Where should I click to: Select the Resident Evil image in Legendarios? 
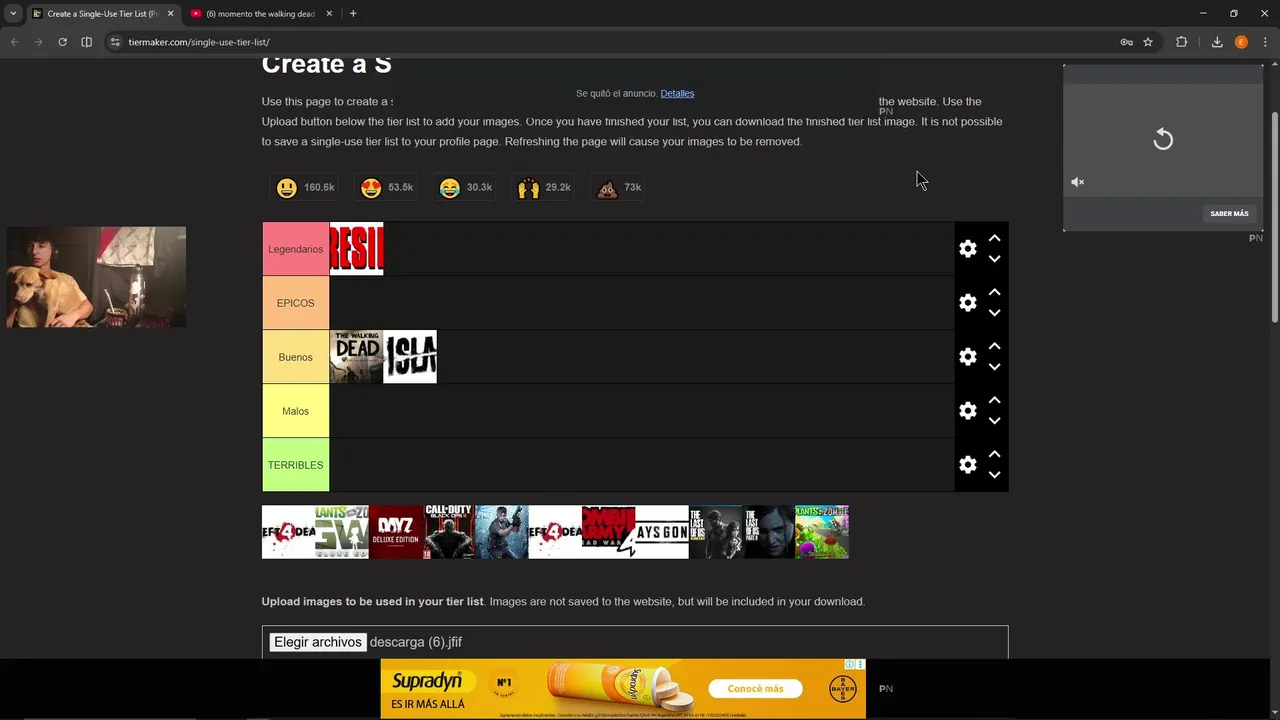pos(356,249)
